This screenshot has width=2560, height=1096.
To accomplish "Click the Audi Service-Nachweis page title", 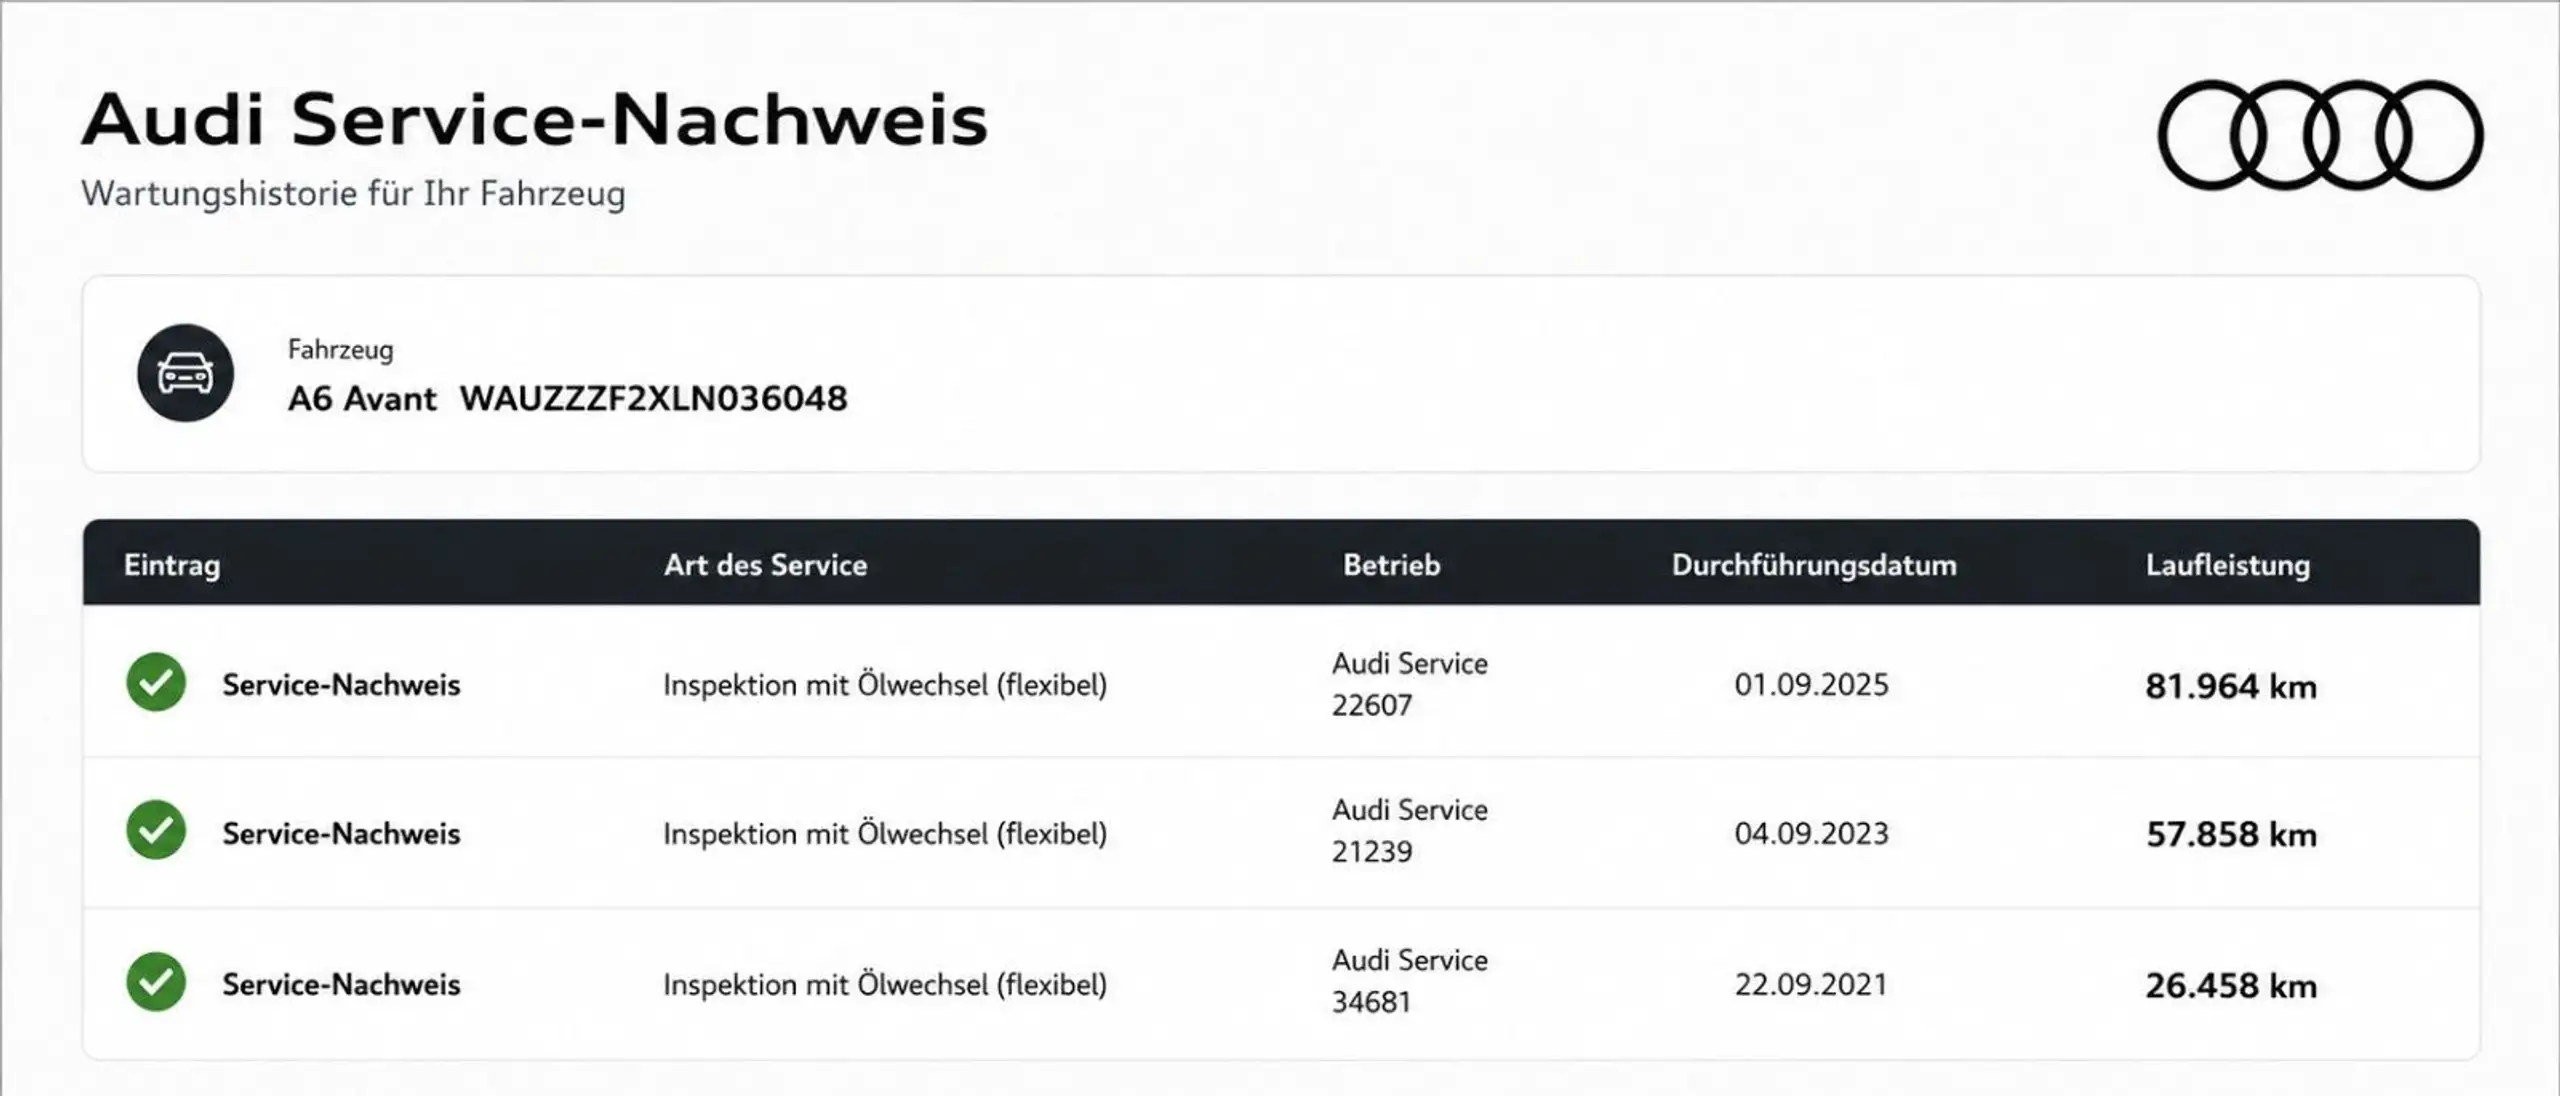I will (535, 120).
